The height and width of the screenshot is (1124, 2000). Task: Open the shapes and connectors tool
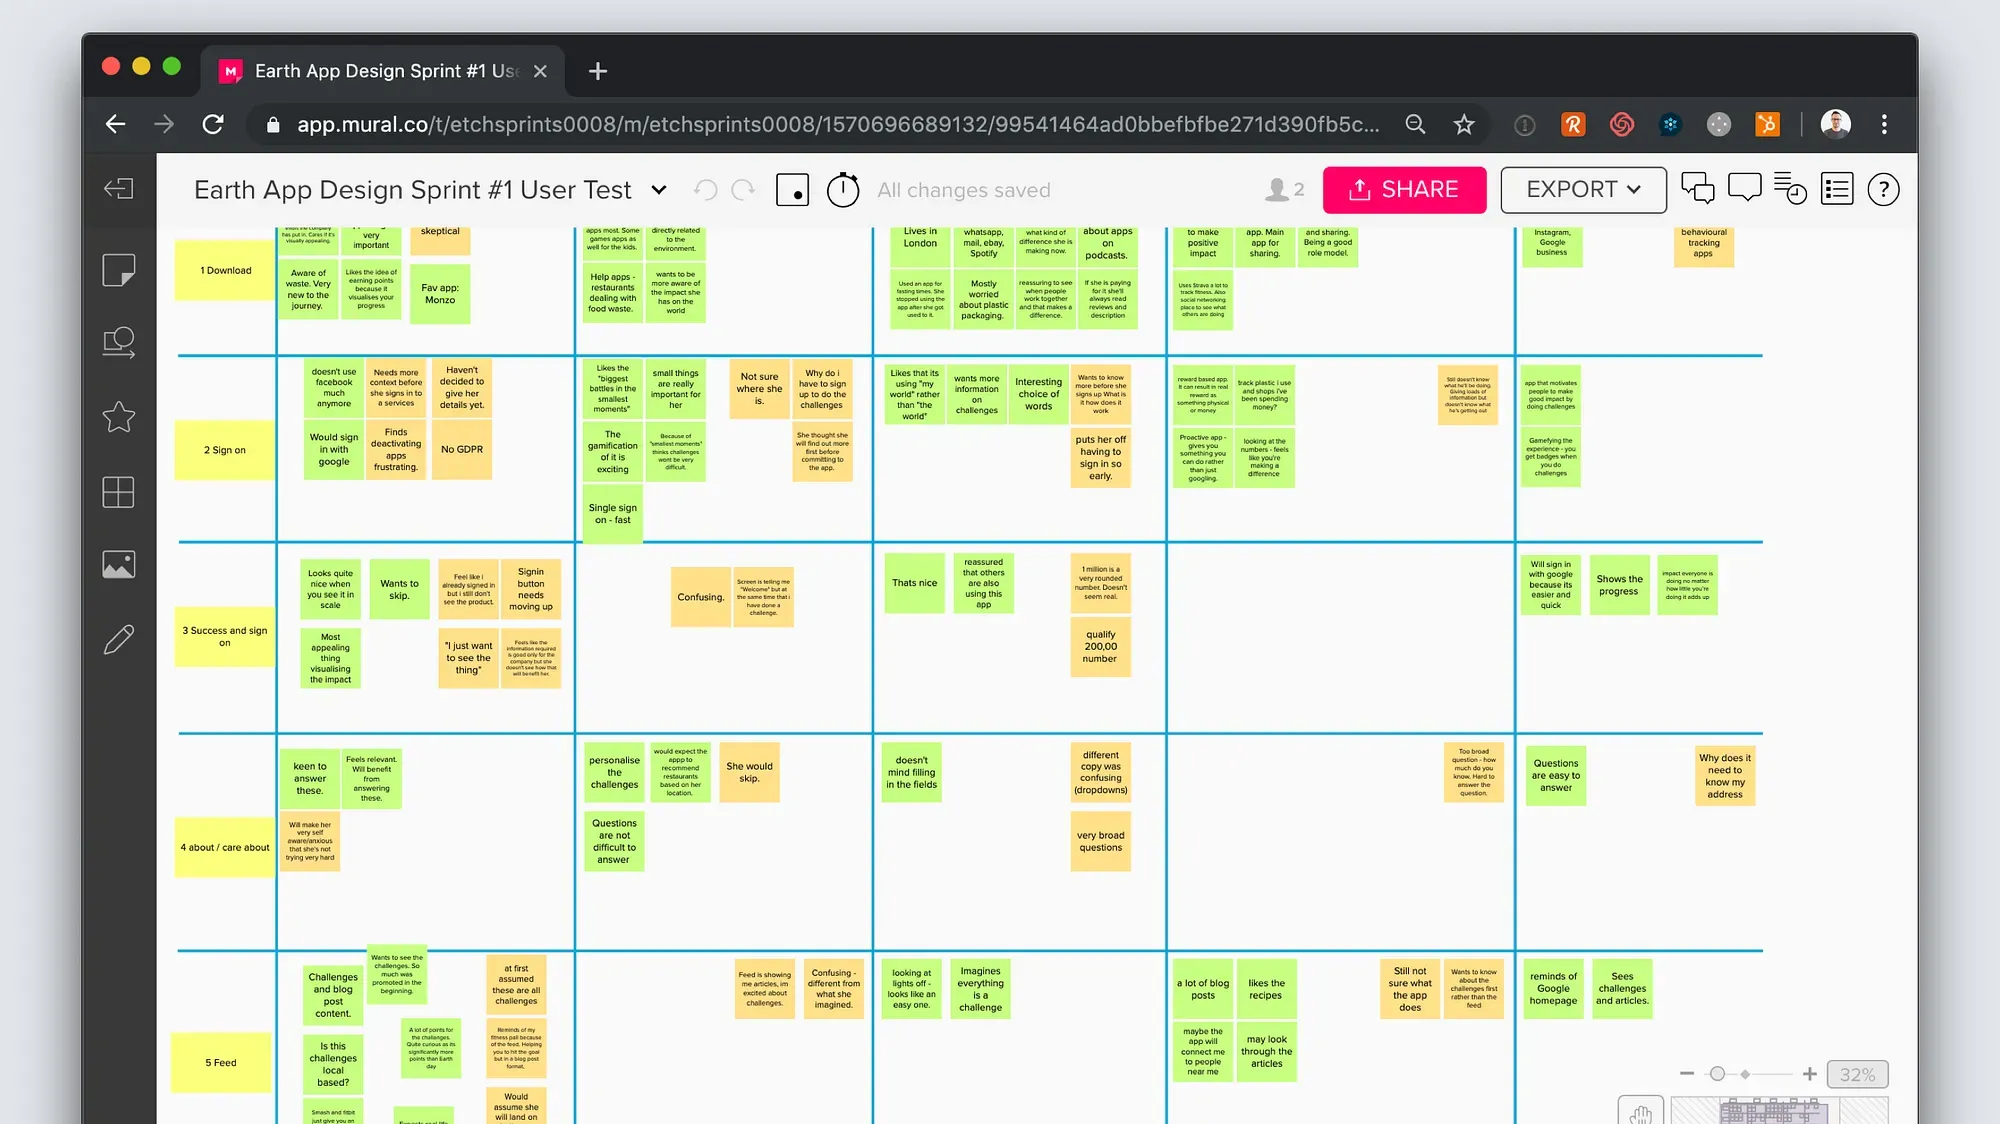click(119, 343)
